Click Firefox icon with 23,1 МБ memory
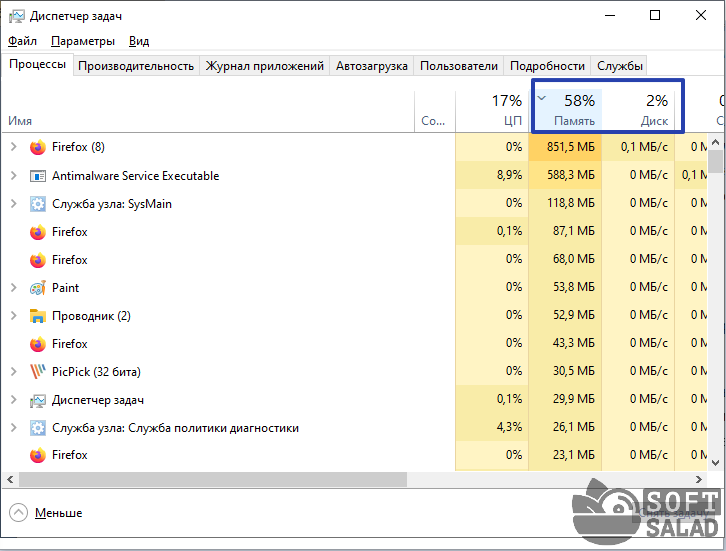This screenshot has height=551, width=726. click(38, 455)
